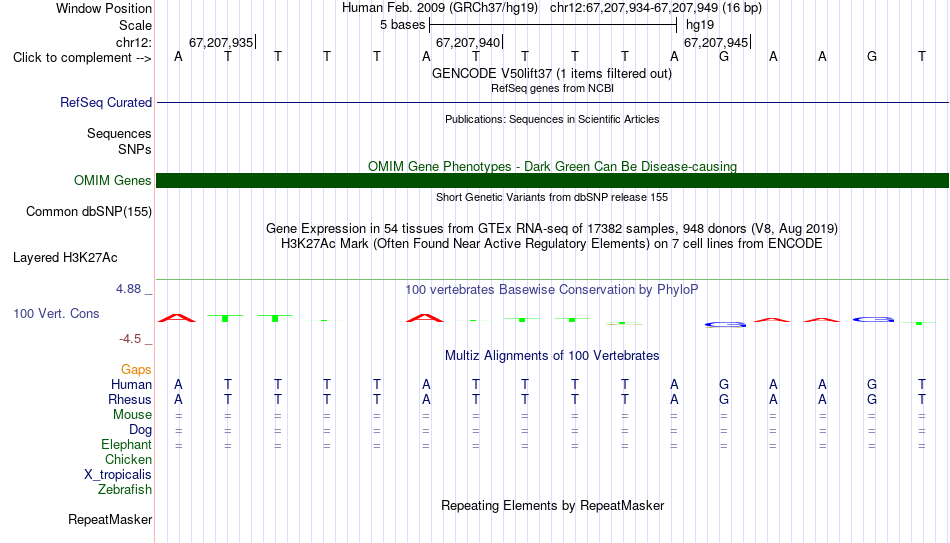Screen dimensions: 950x543
Task: Click the -4.5 PhyloP lower scale value
Action: pyautogui.click(x=130, y=339)
